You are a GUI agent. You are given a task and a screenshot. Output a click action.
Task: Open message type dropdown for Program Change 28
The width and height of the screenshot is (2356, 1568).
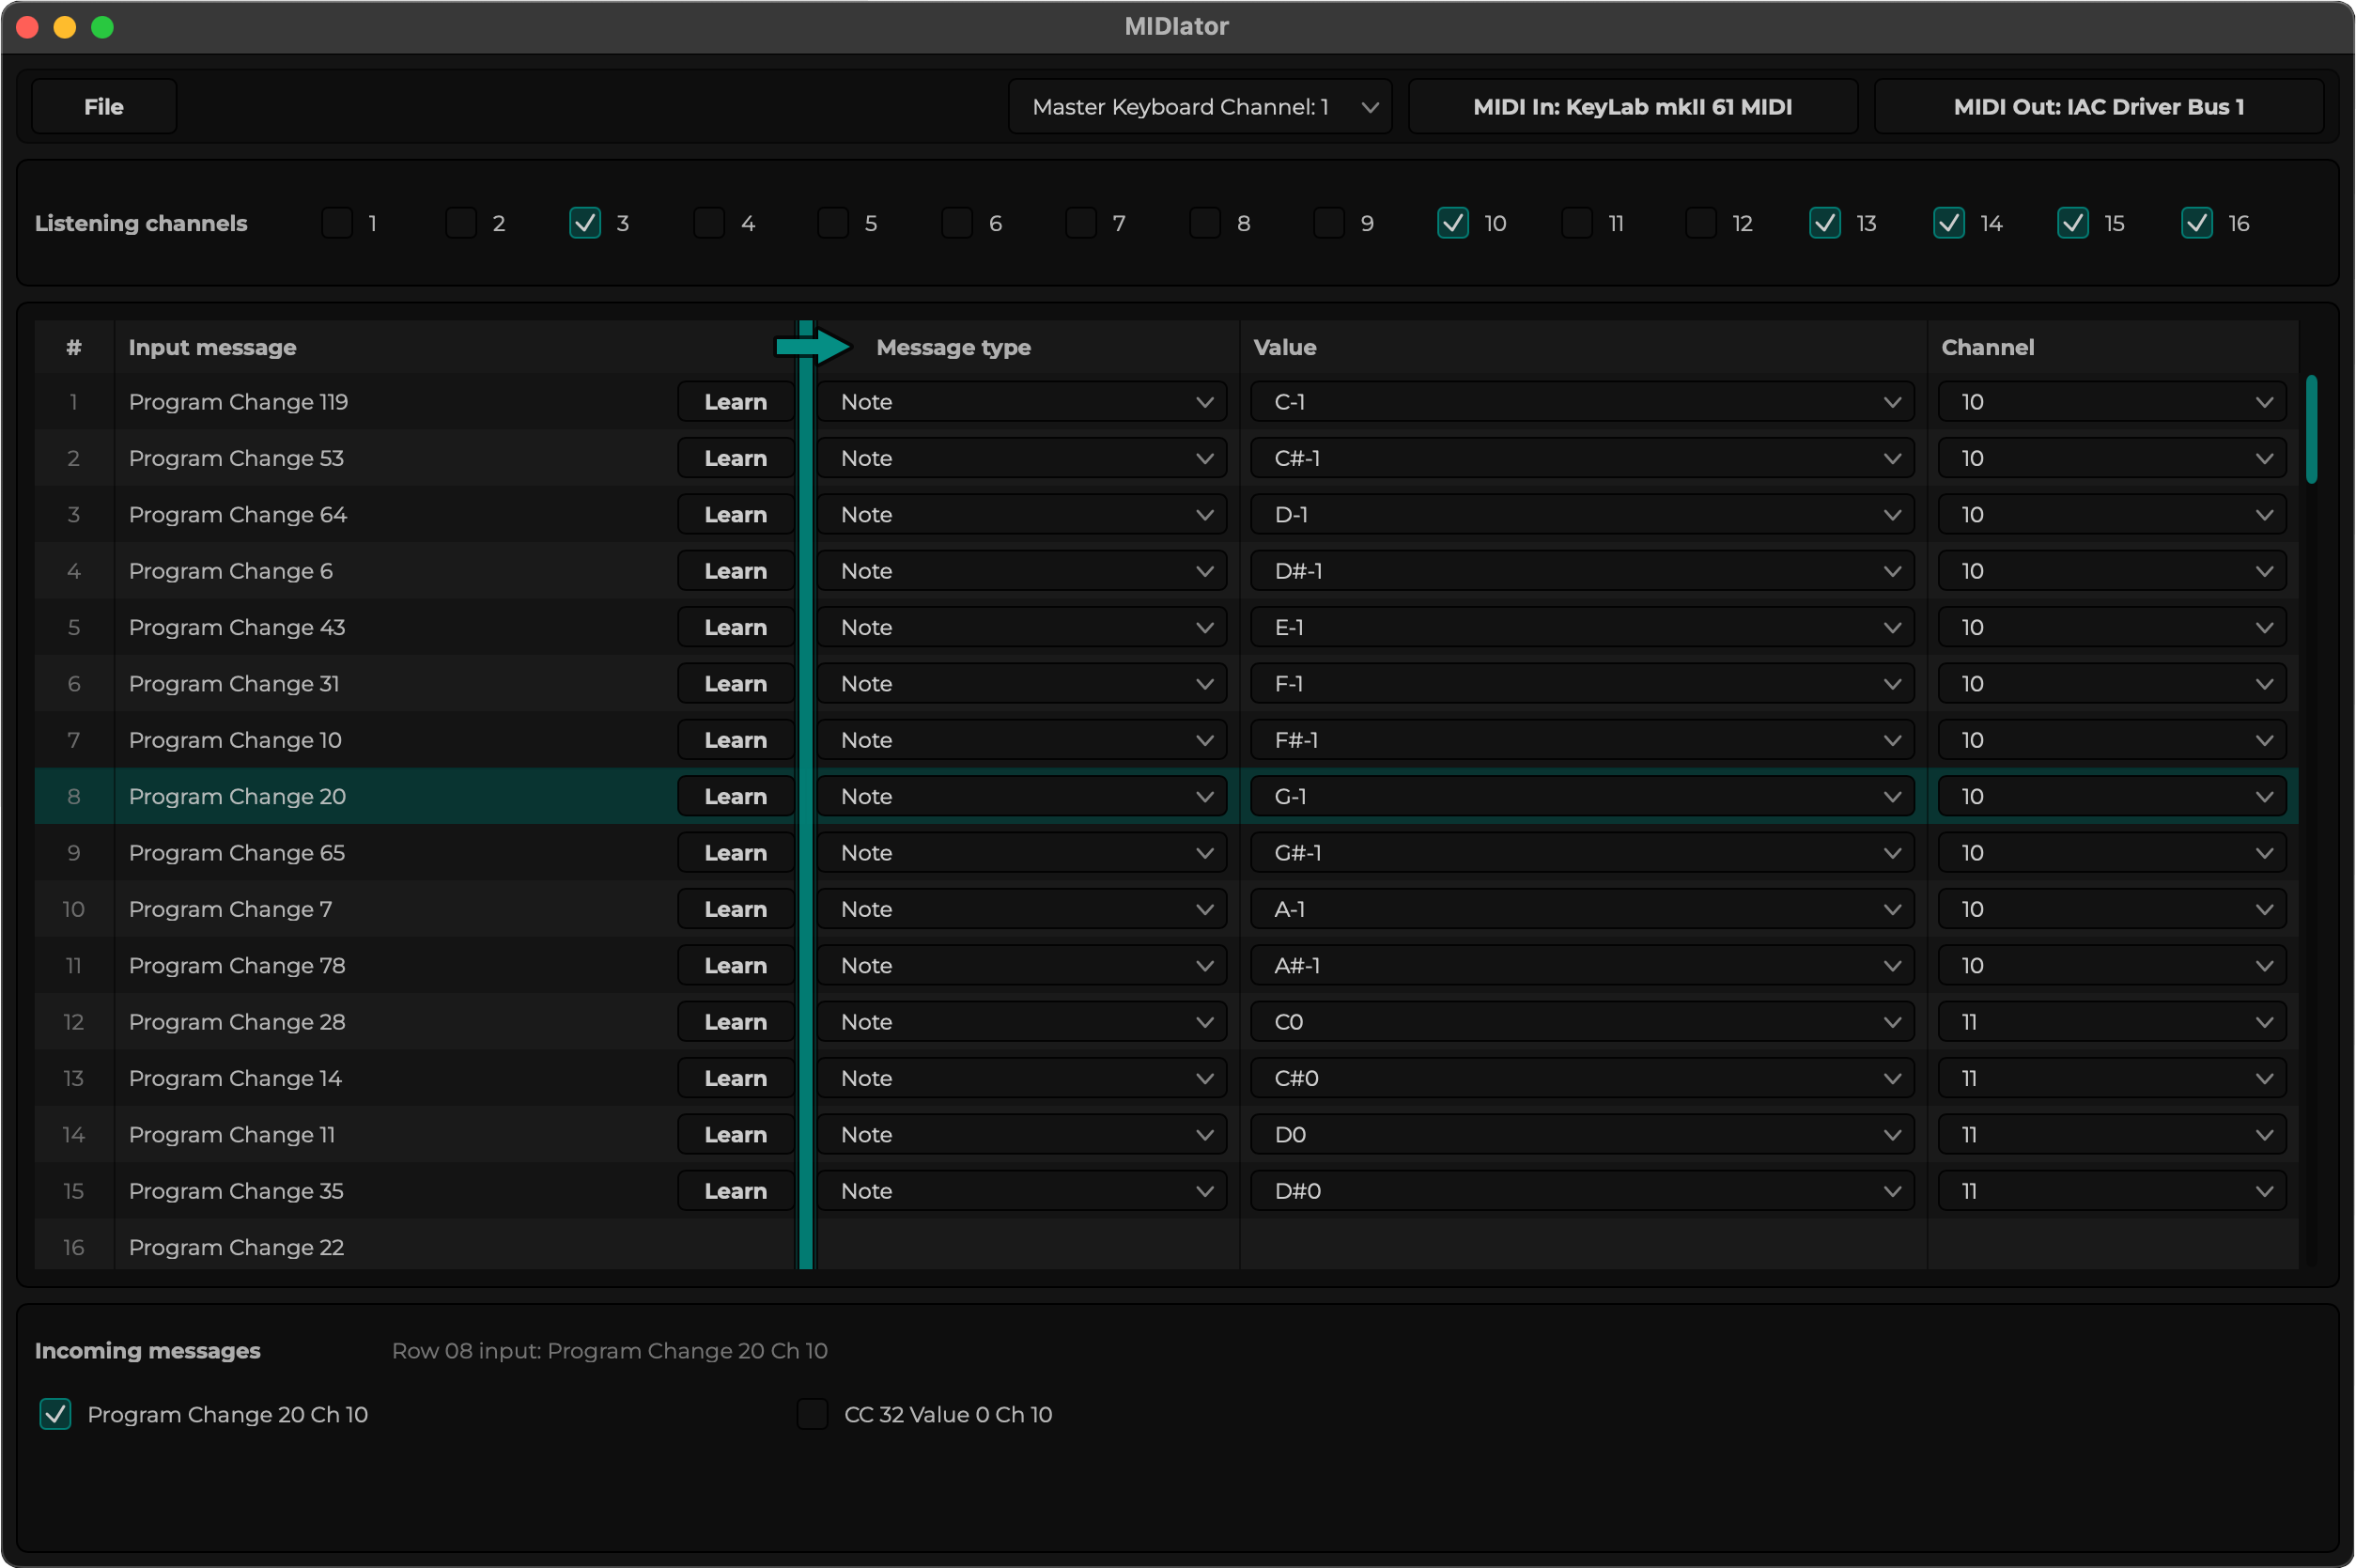tap(1022, 1021)
